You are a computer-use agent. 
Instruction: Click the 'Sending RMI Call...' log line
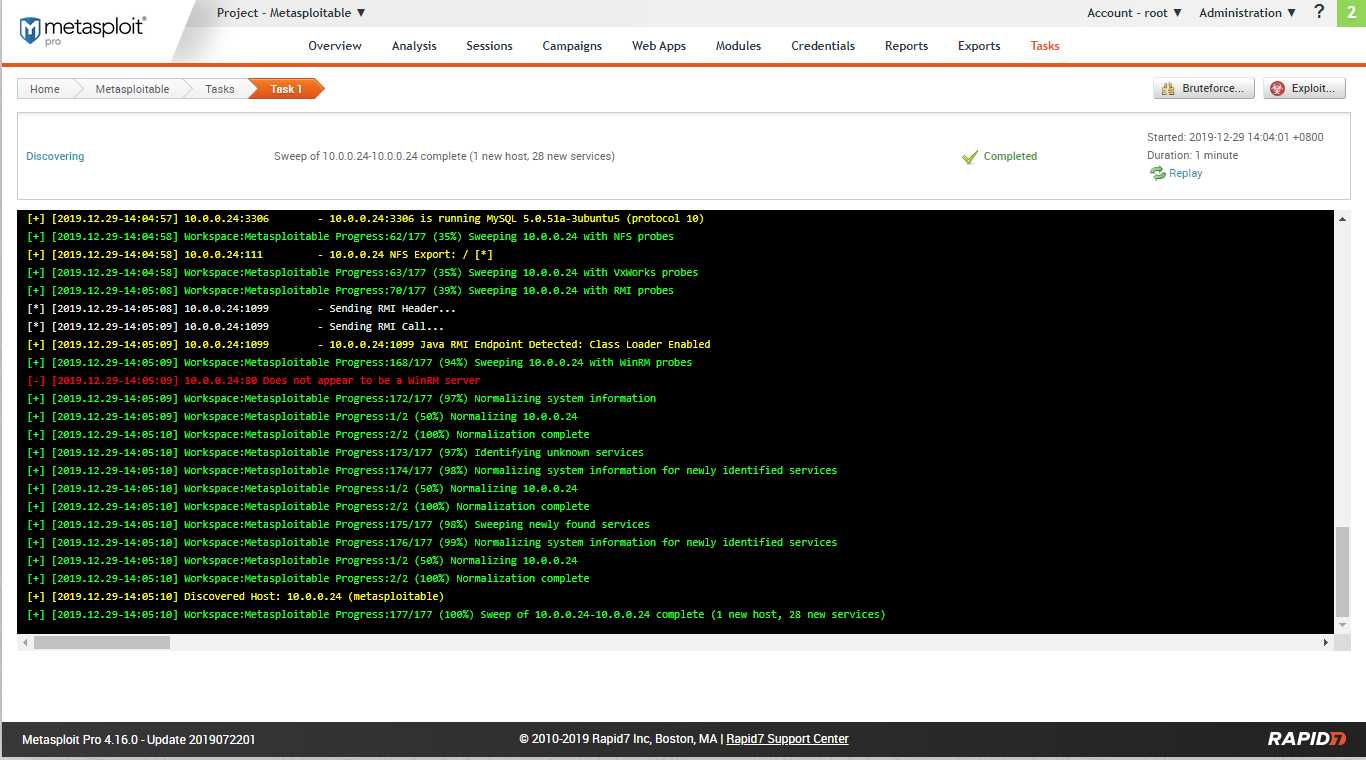point(236,327)
